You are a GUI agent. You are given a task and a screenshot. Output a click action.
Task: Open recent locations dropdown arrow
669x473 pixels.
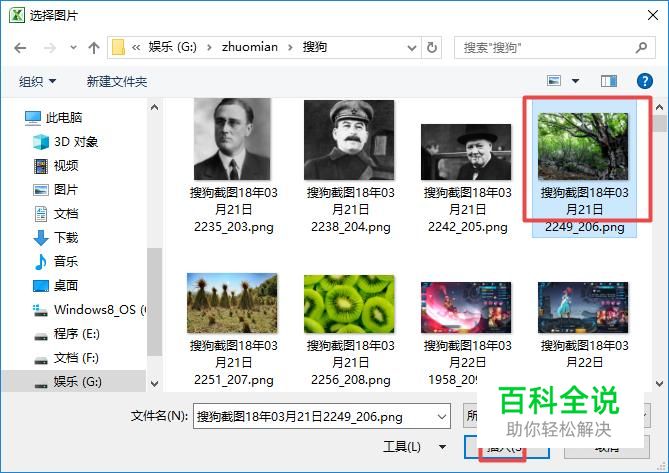[73, 47]
